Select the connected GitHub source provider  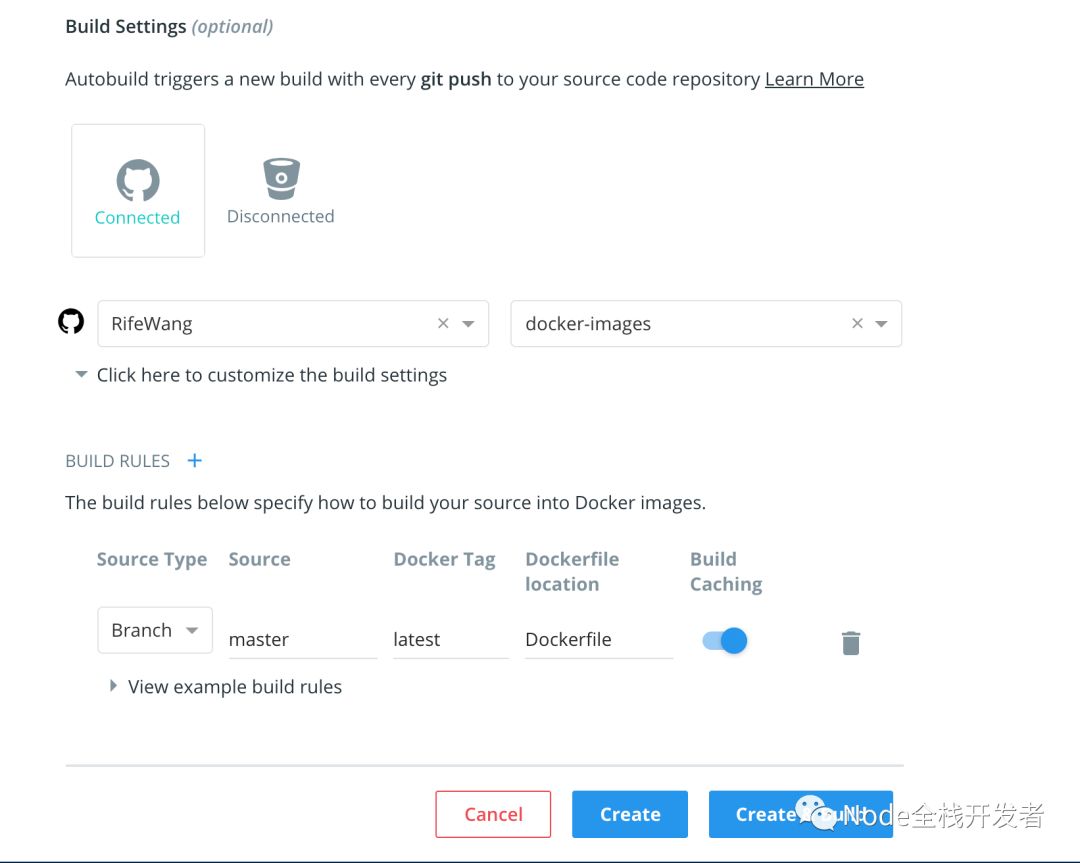[138, 191]
